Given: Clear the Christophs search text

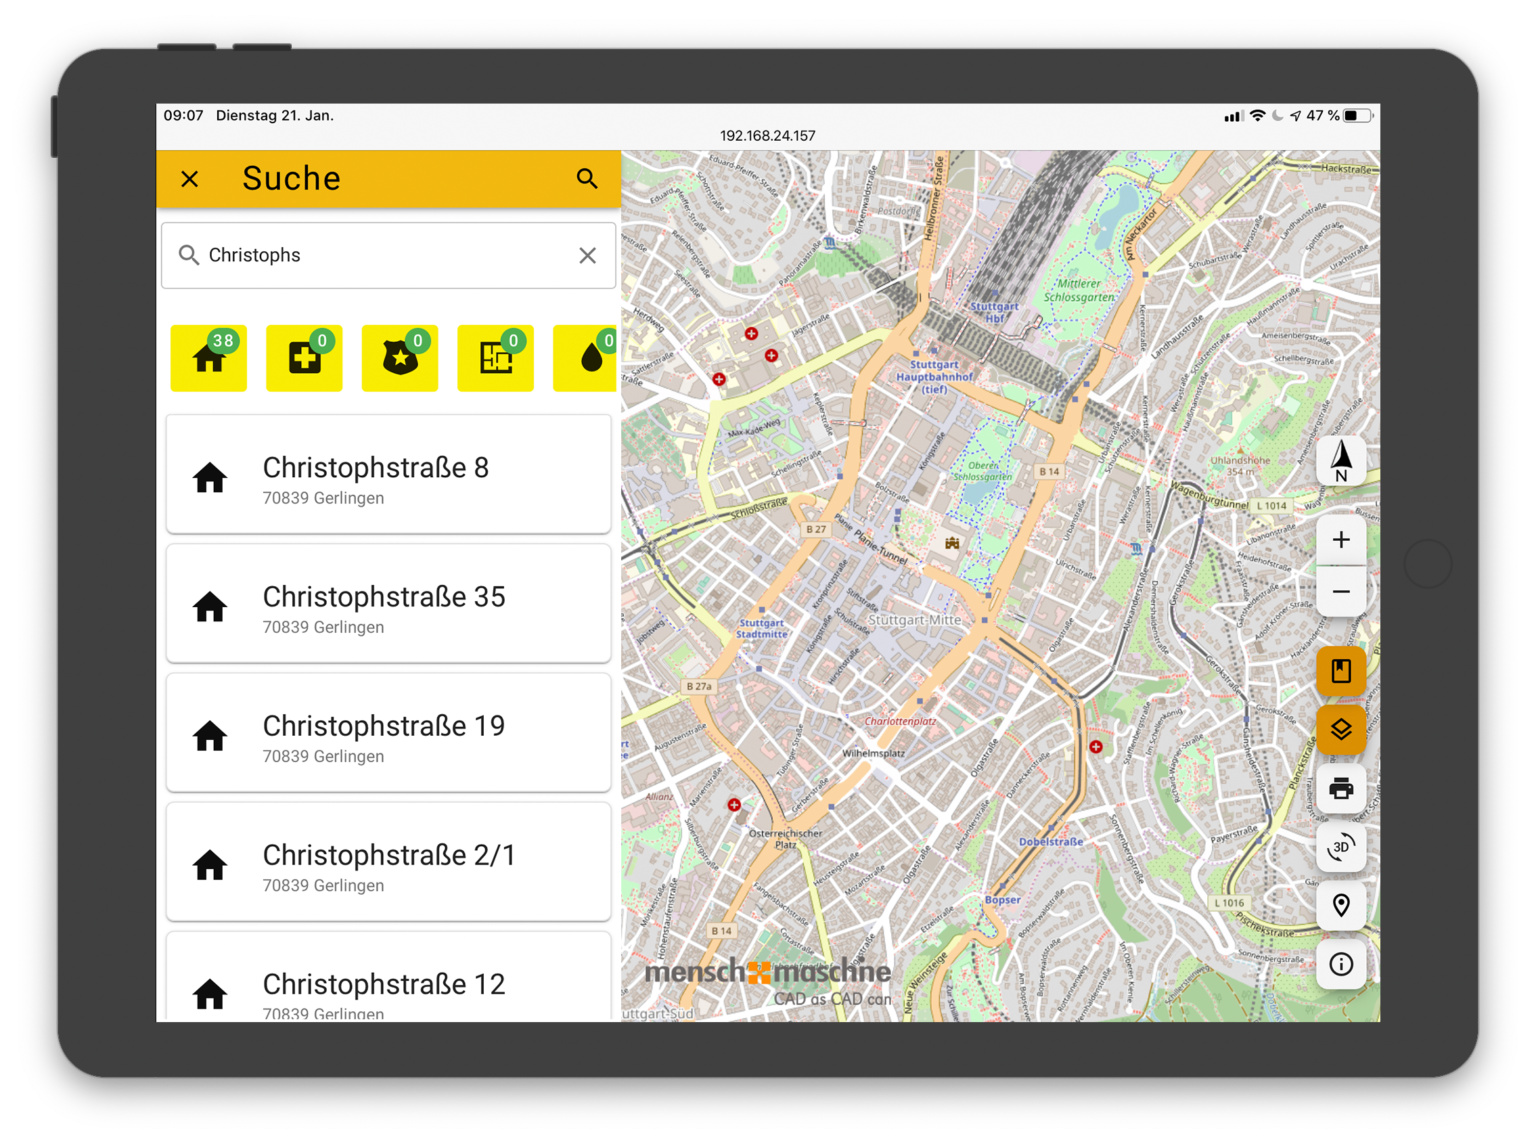Looking at the screenshot, I should point(587,256).
